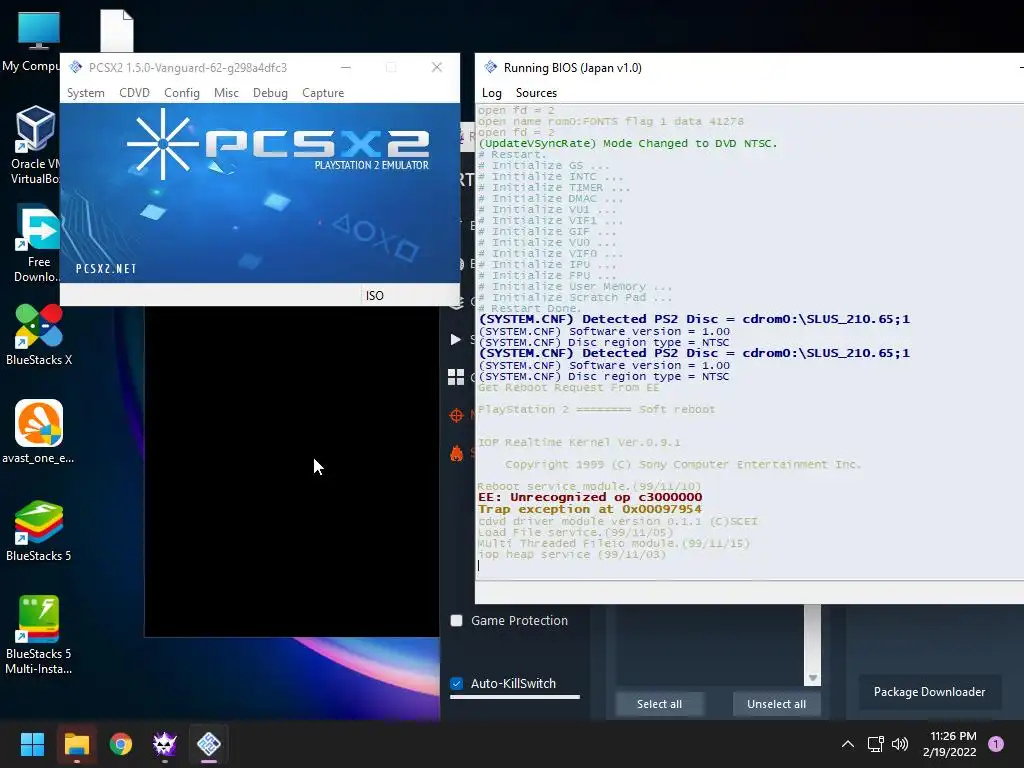Minimize the PCSX2 main window
The image size is (1024, 768).
tap(345, 67)
